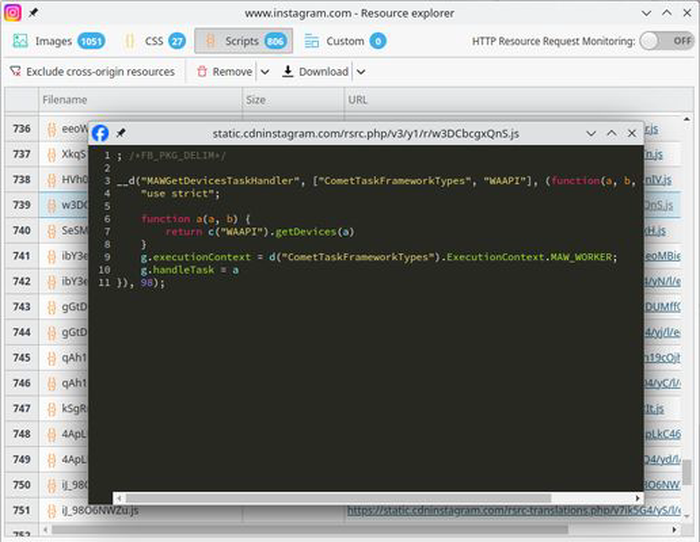
Task: Click the trash icon for Remove
Action: point(202,72)
